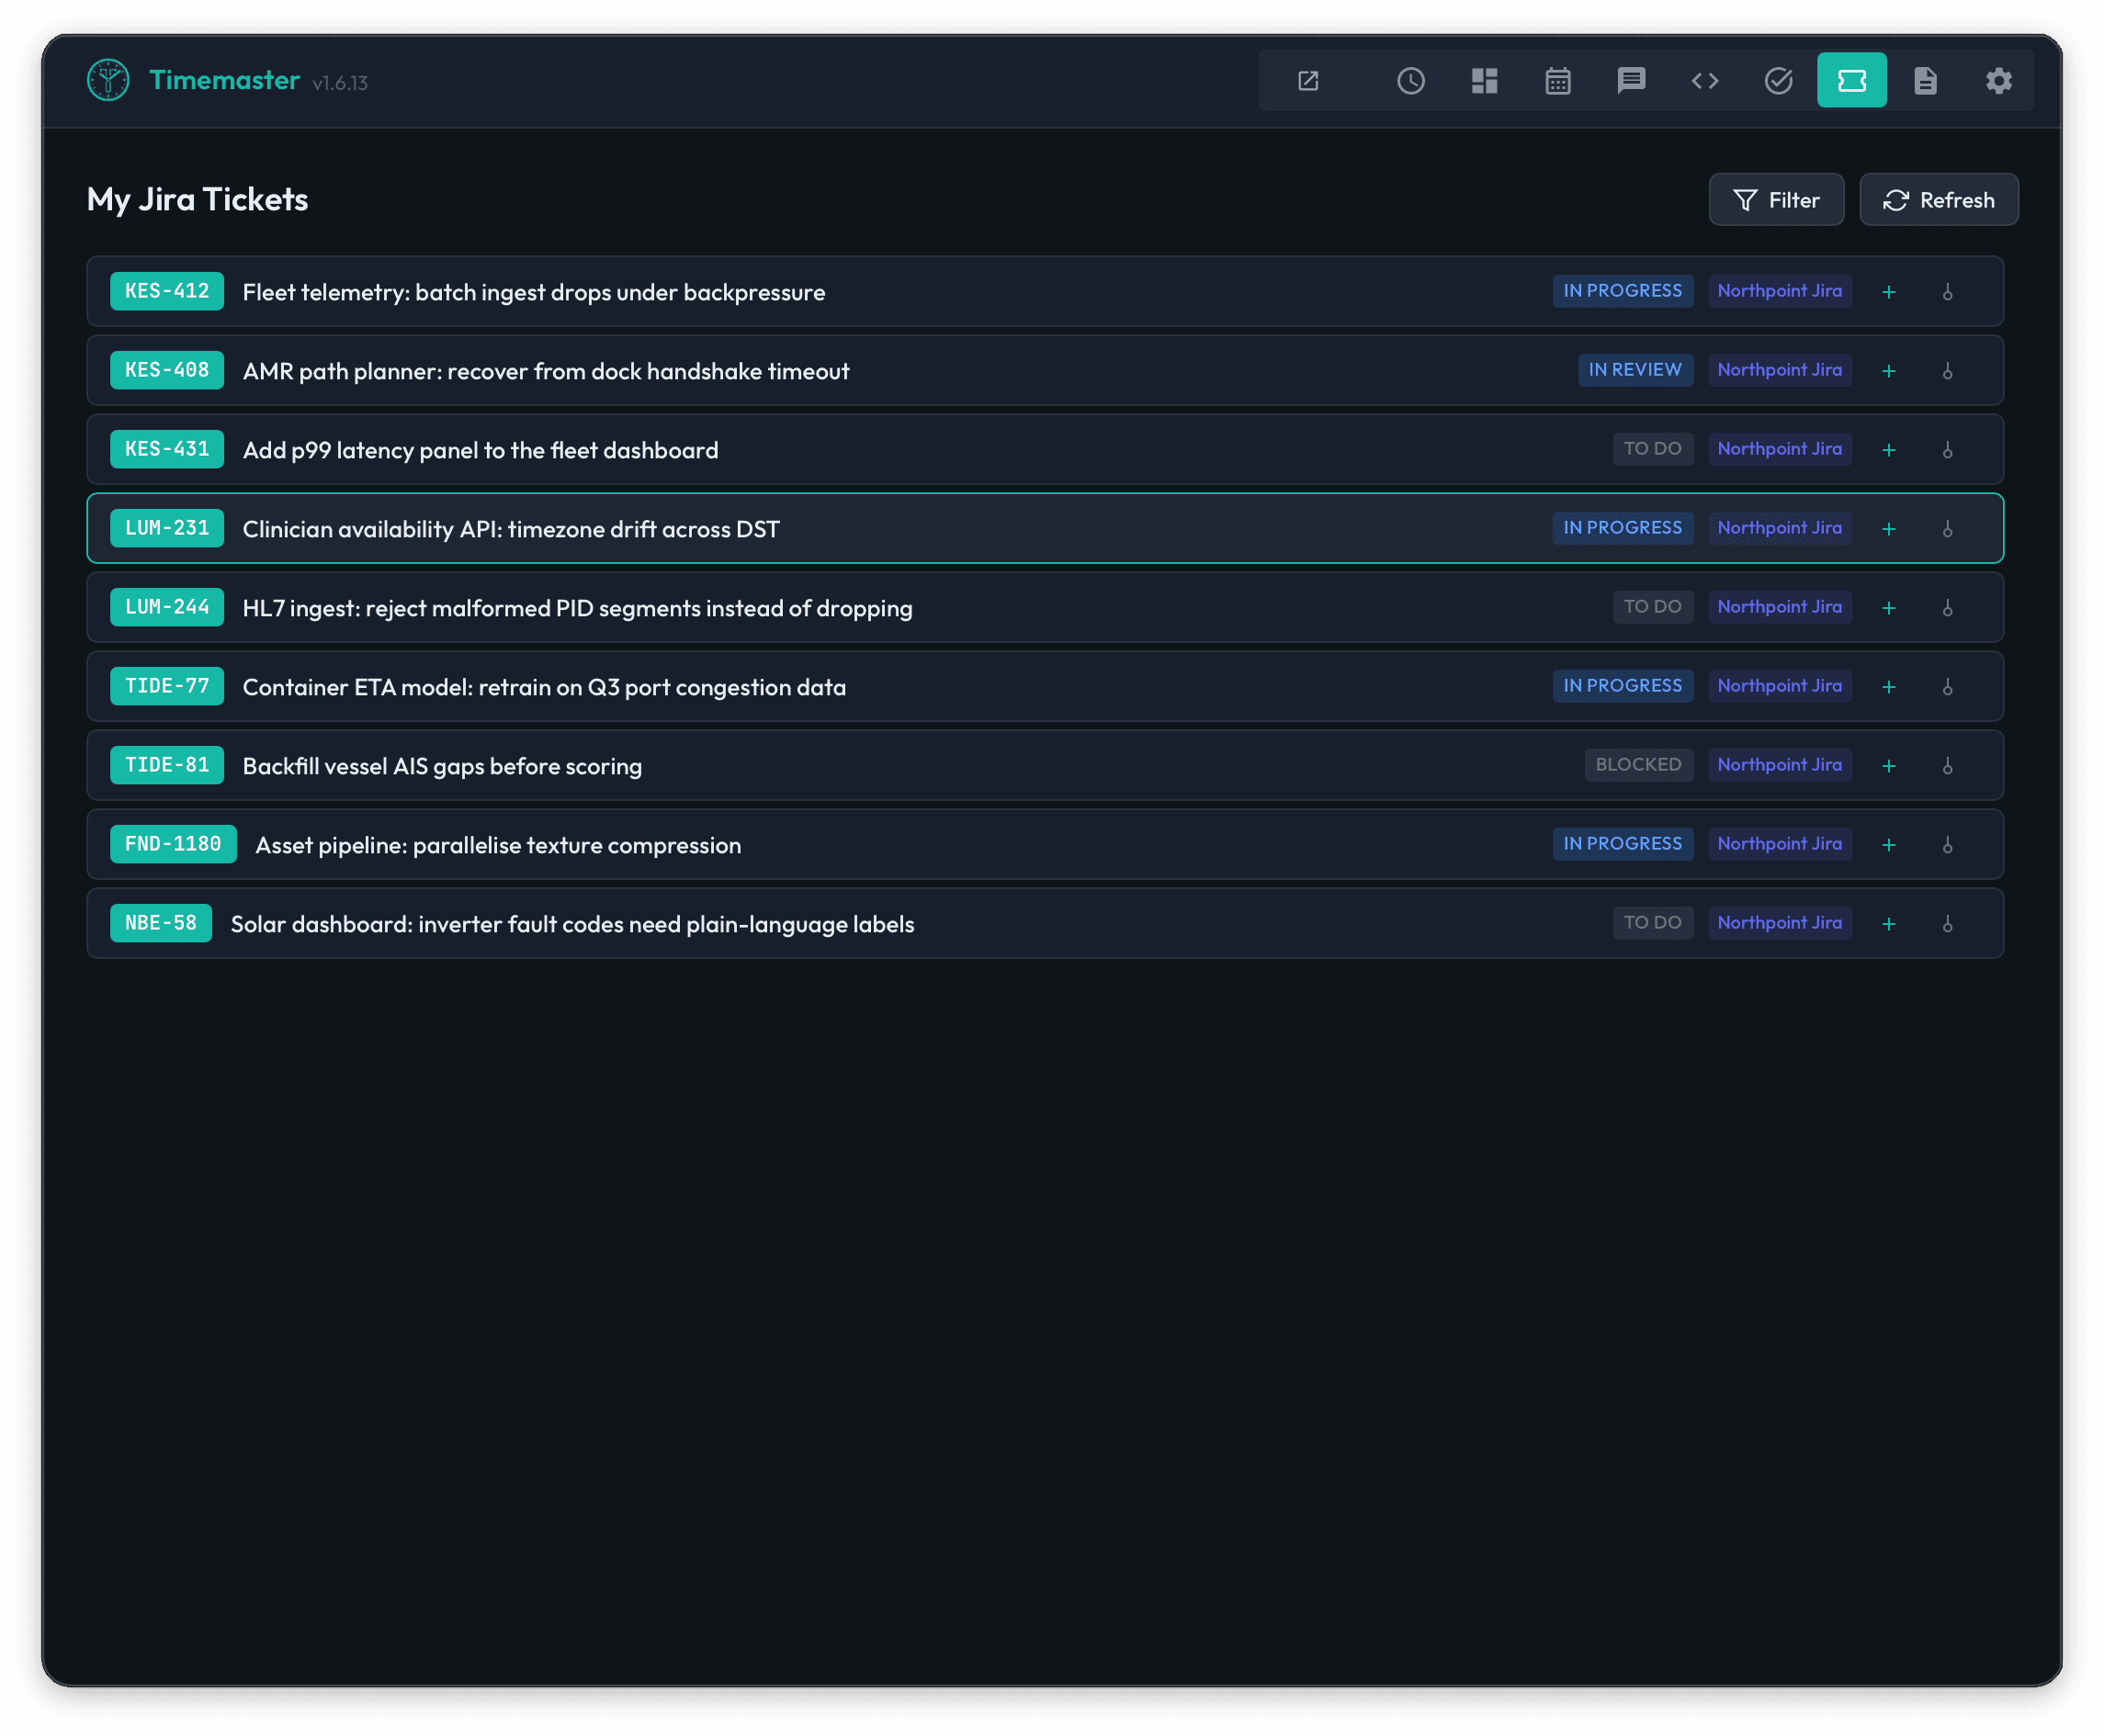The image size is (2104, 1736).
Task: Open the code brackets view
Action: pos(1705,81)
